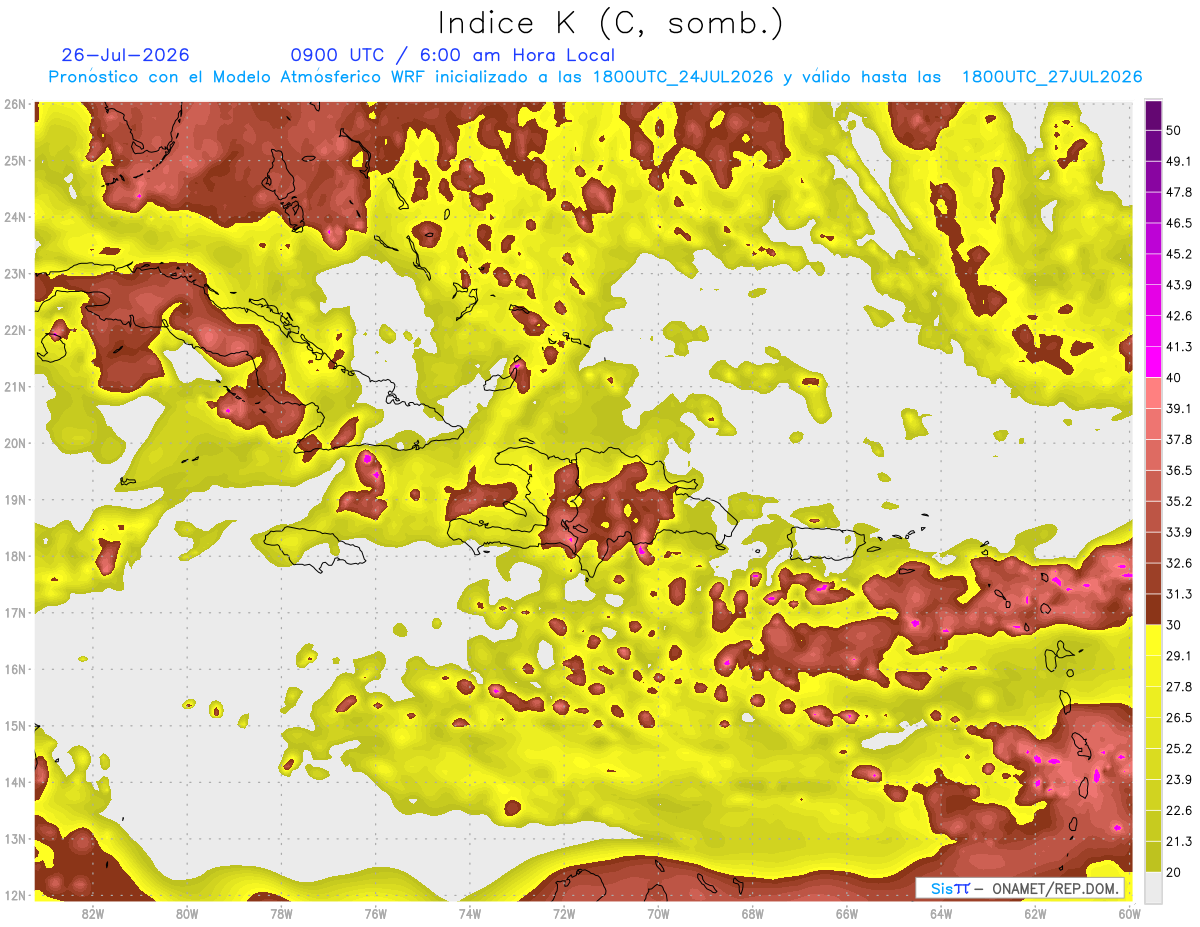Select the 19N latitude label
The width and height of the screenshot is (1200, 927).
[15, 499]
